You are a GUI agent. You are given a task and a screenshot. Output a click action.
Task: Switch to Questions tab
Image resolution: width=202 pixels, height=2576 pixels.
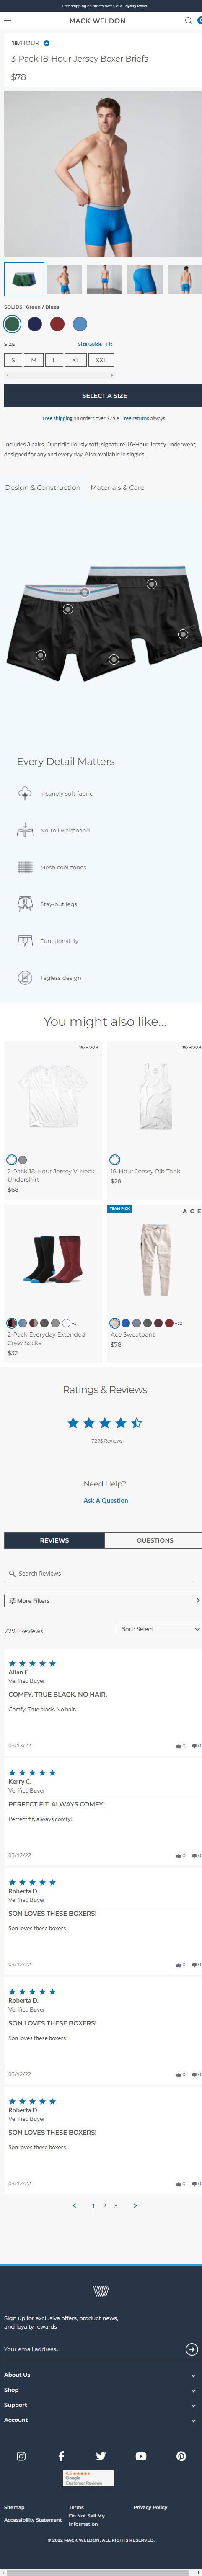coord(154,1540)
